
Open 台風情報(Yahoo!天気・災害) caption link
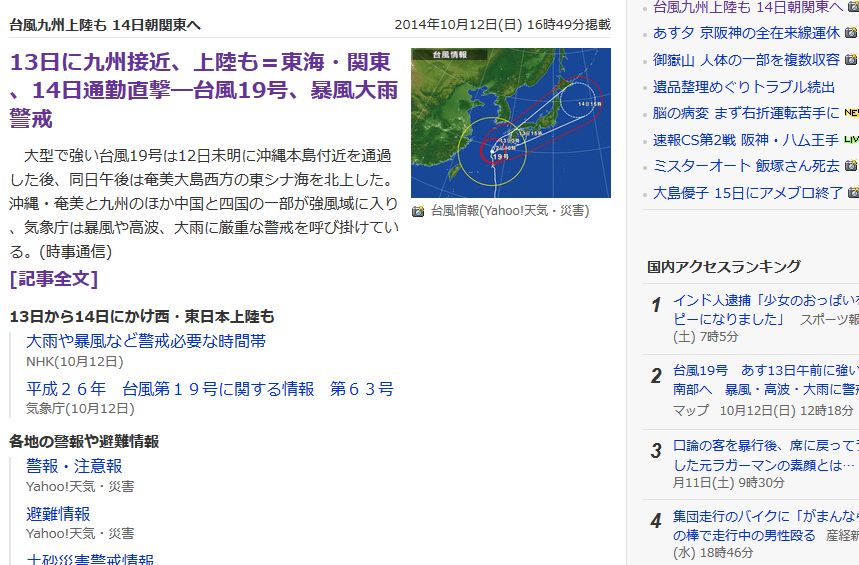tap(510, 211)
